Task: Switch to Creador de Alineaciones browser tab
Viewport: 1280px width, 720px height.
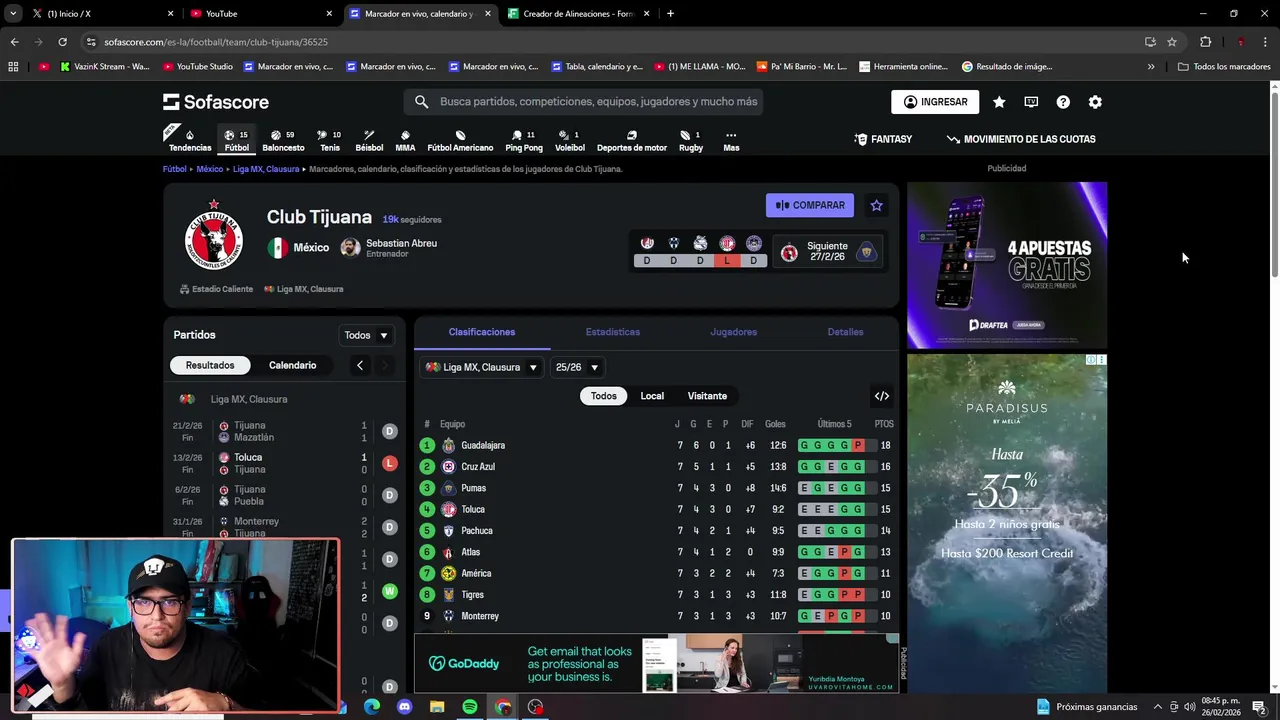Action: pyautogui.click(x=579, y=14)
